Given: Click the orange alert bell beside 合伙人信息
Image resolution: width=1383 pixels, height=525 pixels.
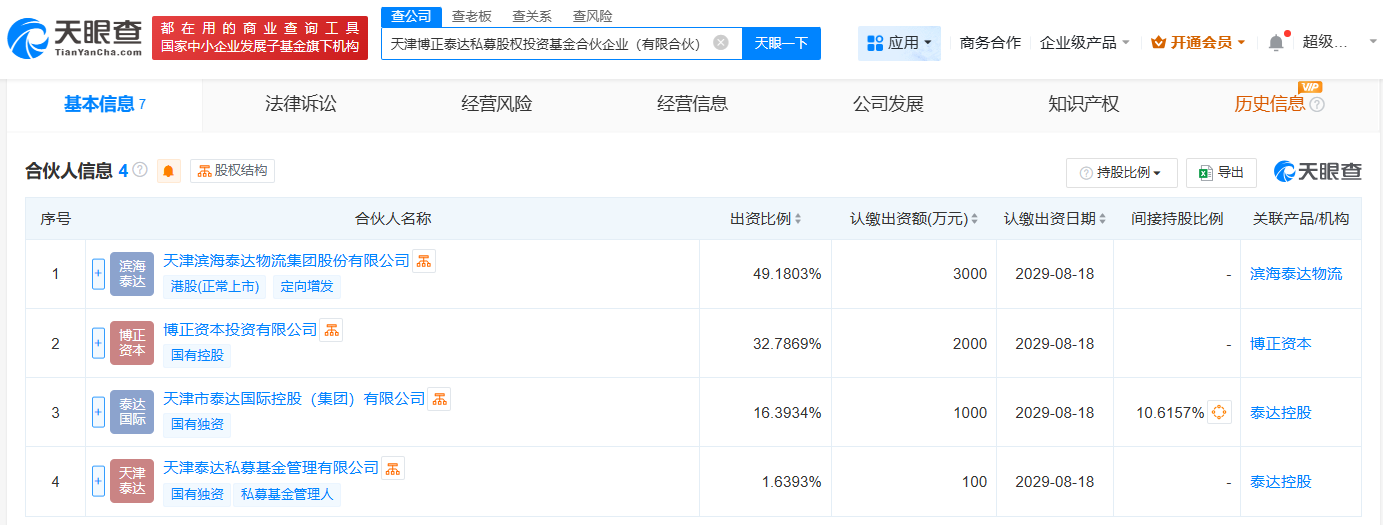Looking at the screenshot, I should coord(169,171).
